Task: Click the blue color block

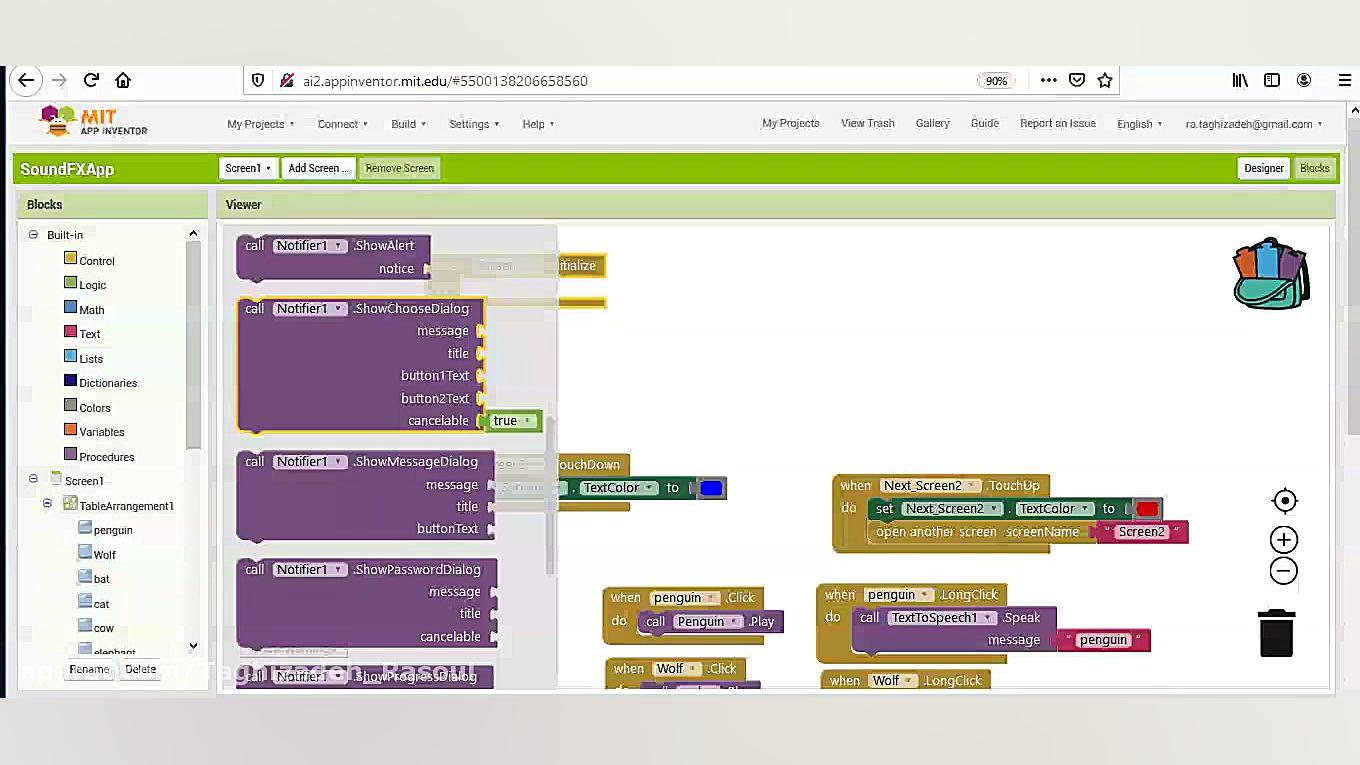Action: (711, 488)
